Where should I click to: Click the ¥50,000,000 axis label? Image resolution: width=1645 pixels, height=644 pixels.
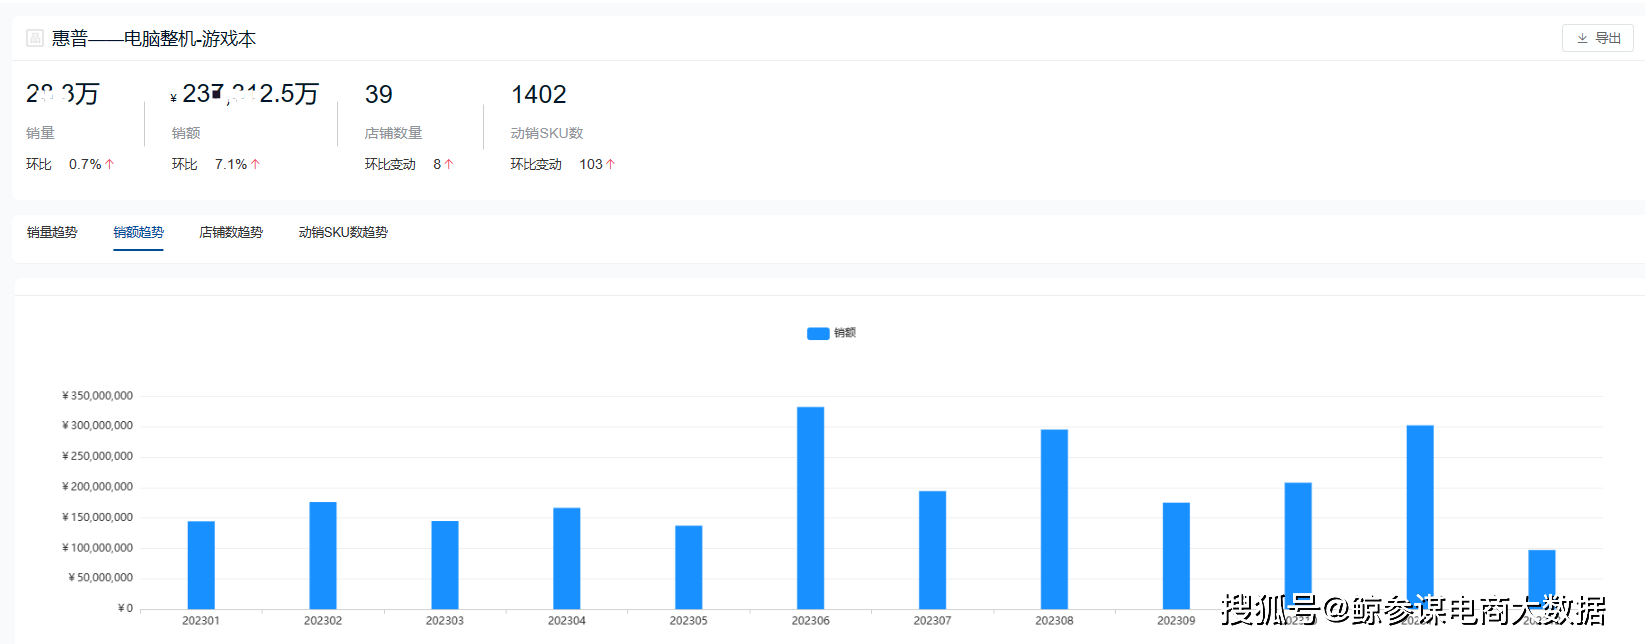[100, 578]
